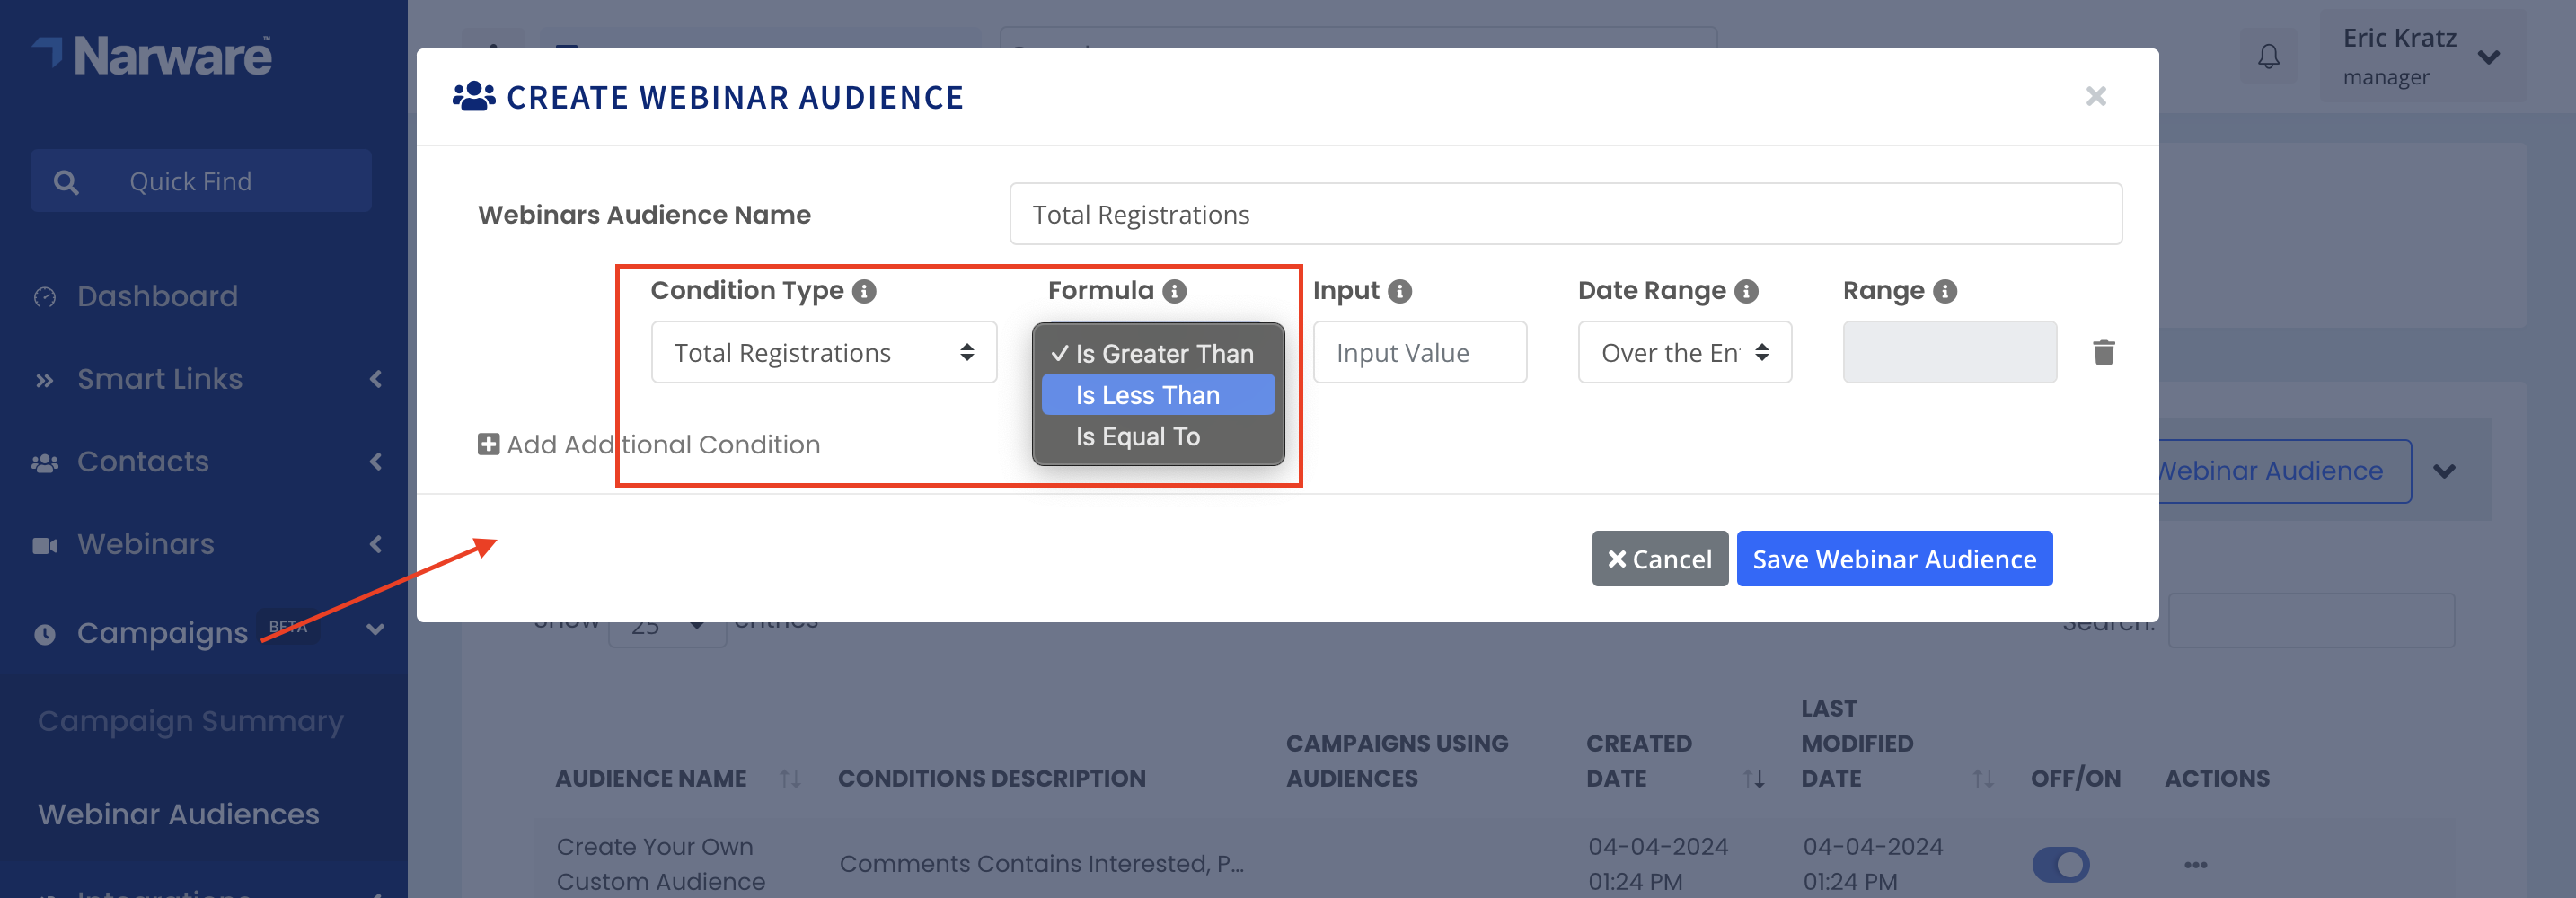Viewport: 2576px width, 898px height.
Task: Sort by Created Date column arrows
Action: click(1754, 778)
